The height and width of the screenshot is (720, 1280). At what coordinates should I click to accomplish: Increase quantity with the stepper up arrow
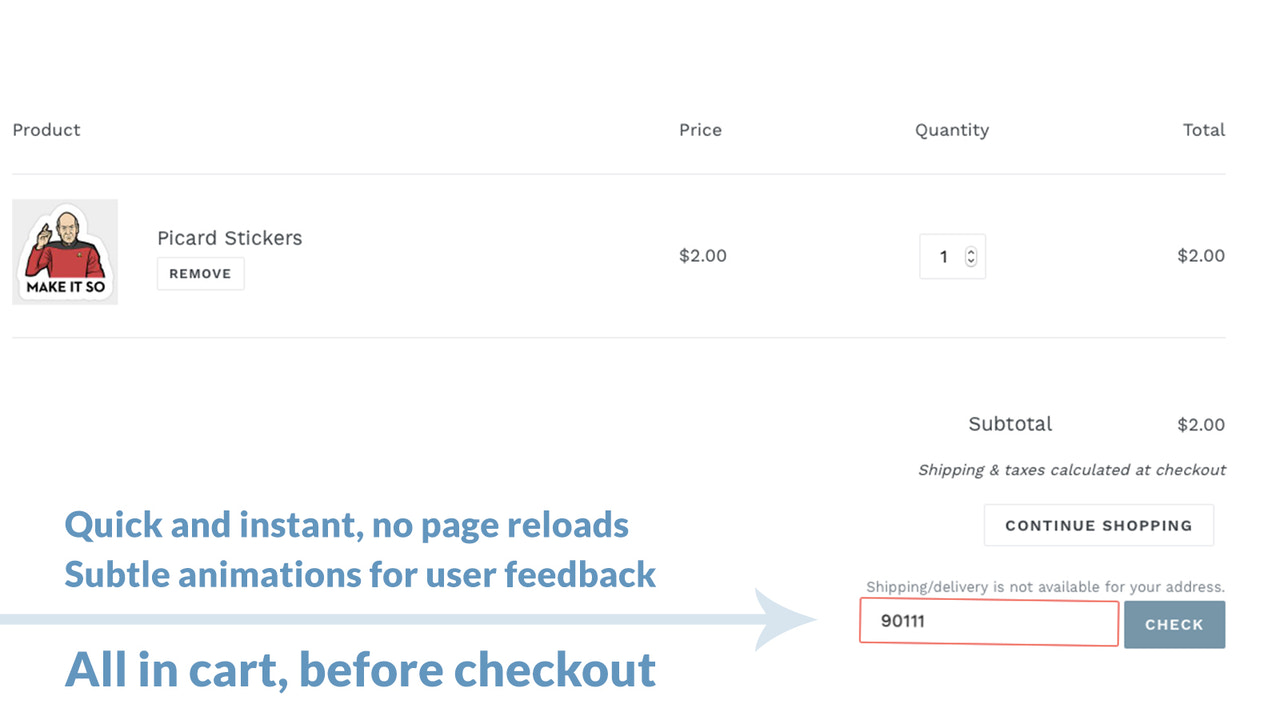point(969,249)
